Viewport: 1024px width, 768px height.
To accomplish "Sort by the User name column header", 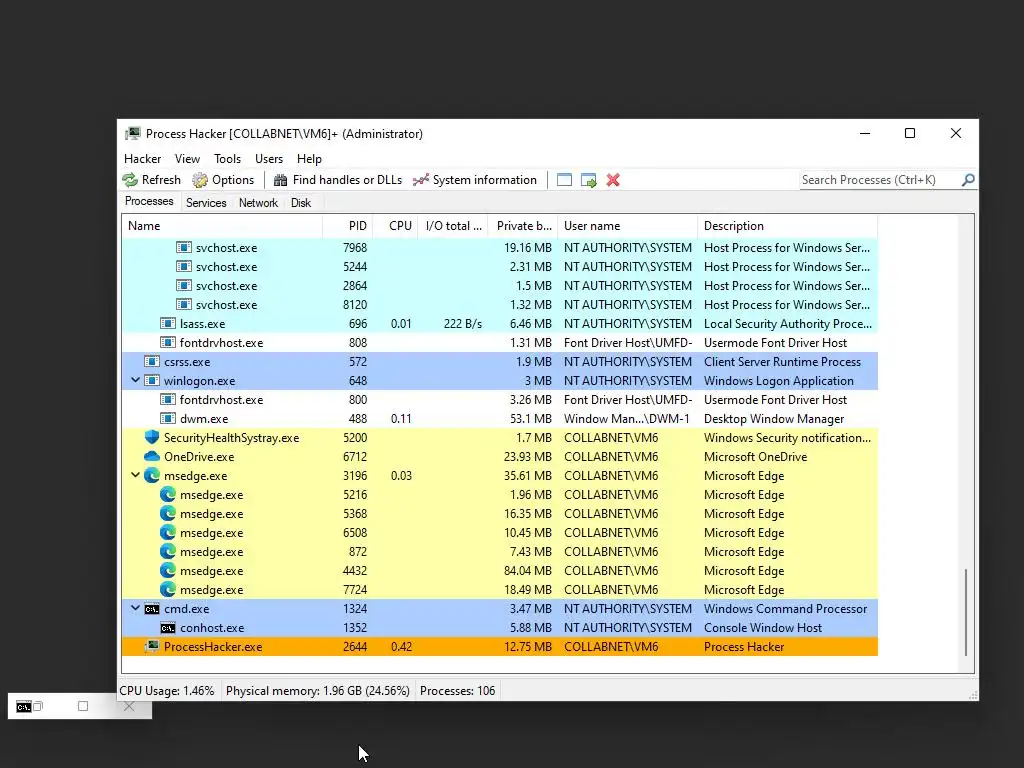I will coord(628,226).
